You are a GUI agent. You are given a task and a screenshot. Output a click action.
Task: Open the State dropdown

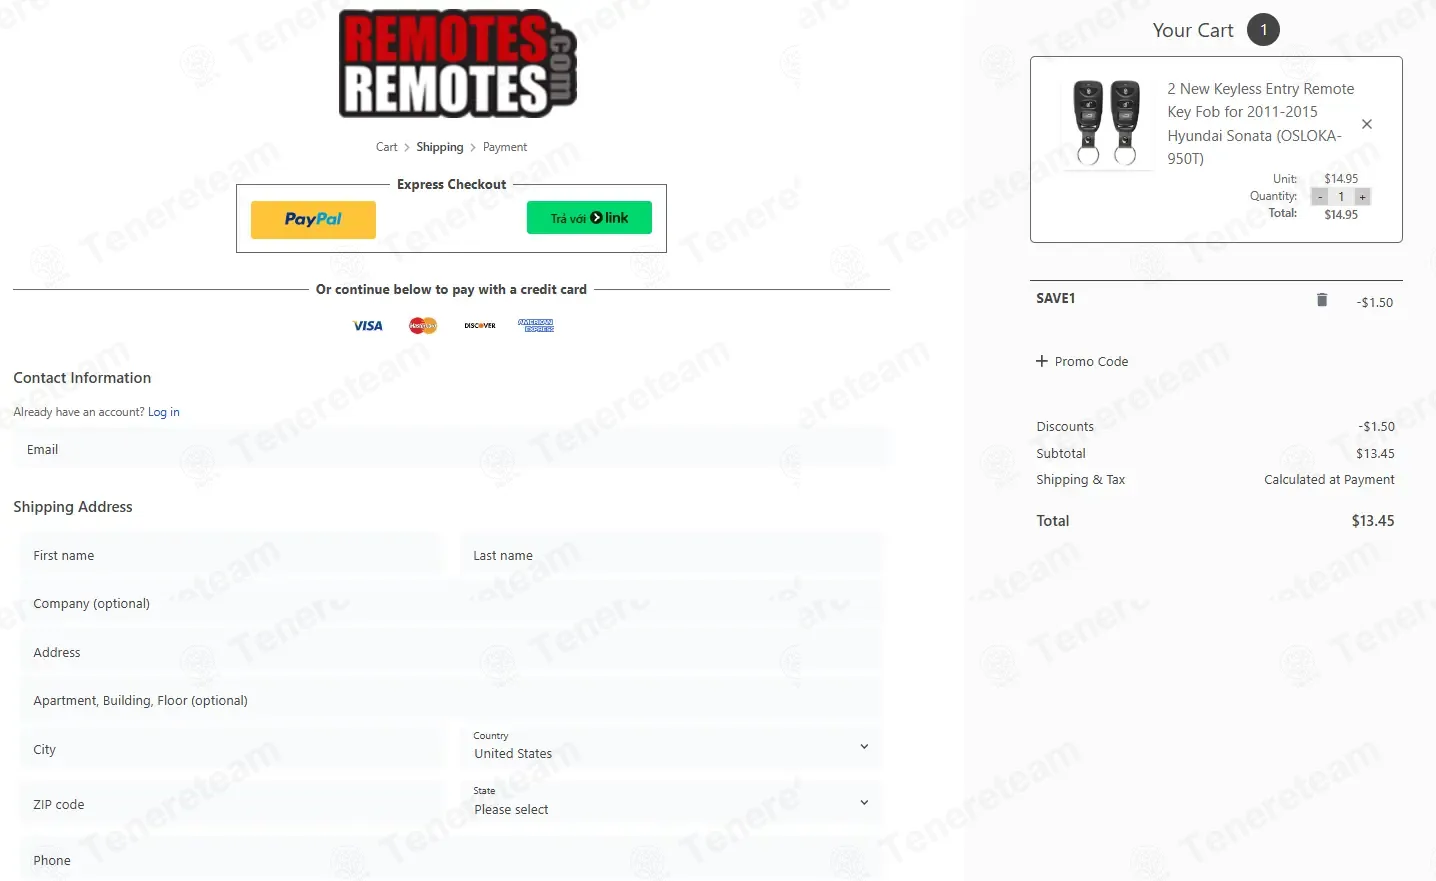671,802
